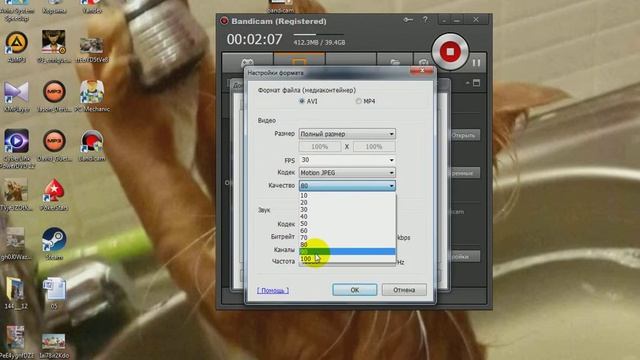Select the ntbvTD5tVe8 image file
This screenshot has height=360, width=640.
pos(92,49)
